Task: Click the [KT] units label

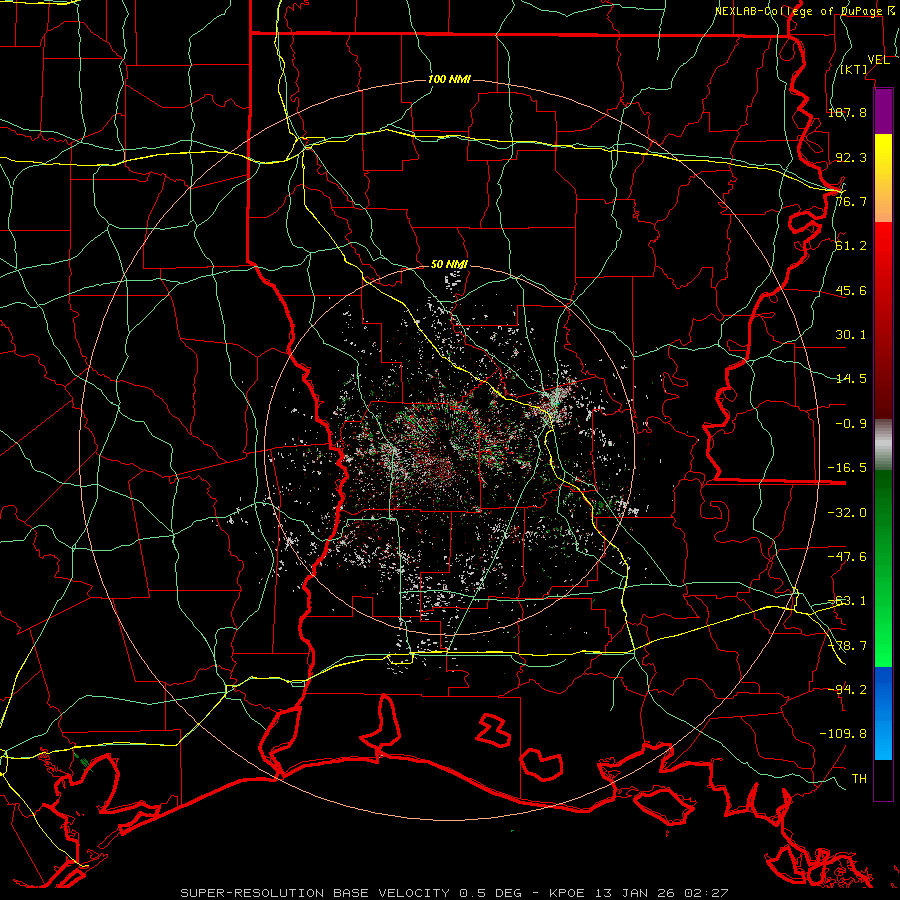Action: pos(854,69)
